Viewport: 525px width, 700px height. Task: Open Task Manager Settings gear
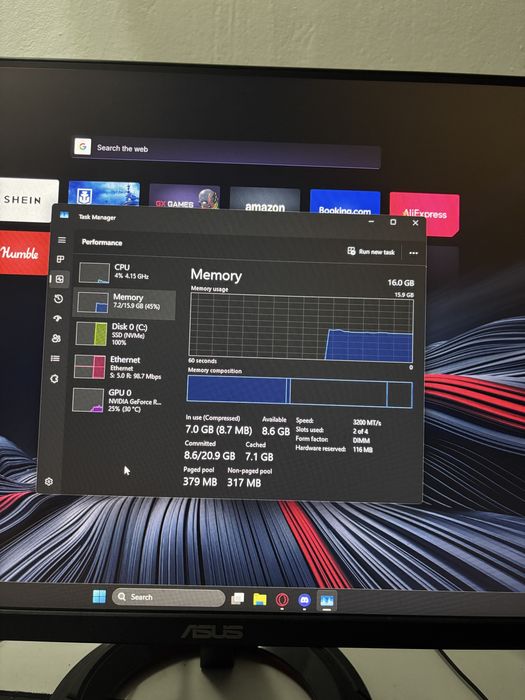(49, 481)
